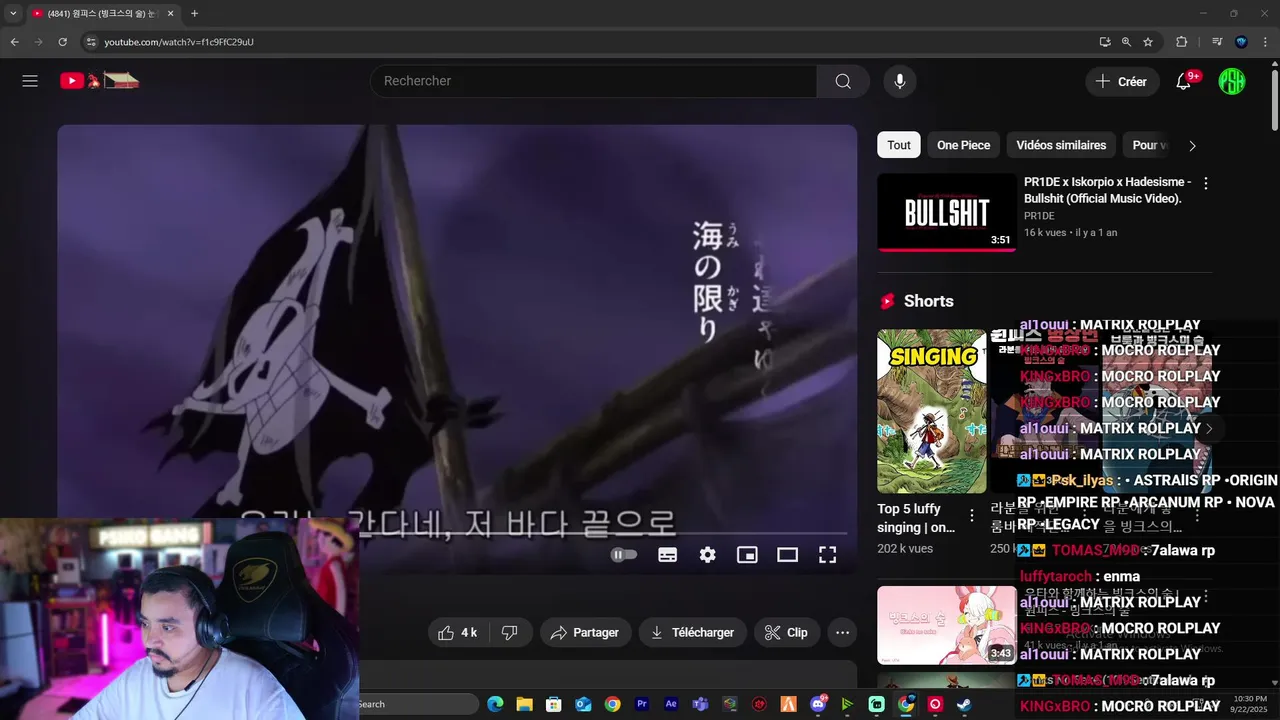Click the site information icon in address bar
The height and width of the screenshot is (720, 1280).
(x=91, y=42)
